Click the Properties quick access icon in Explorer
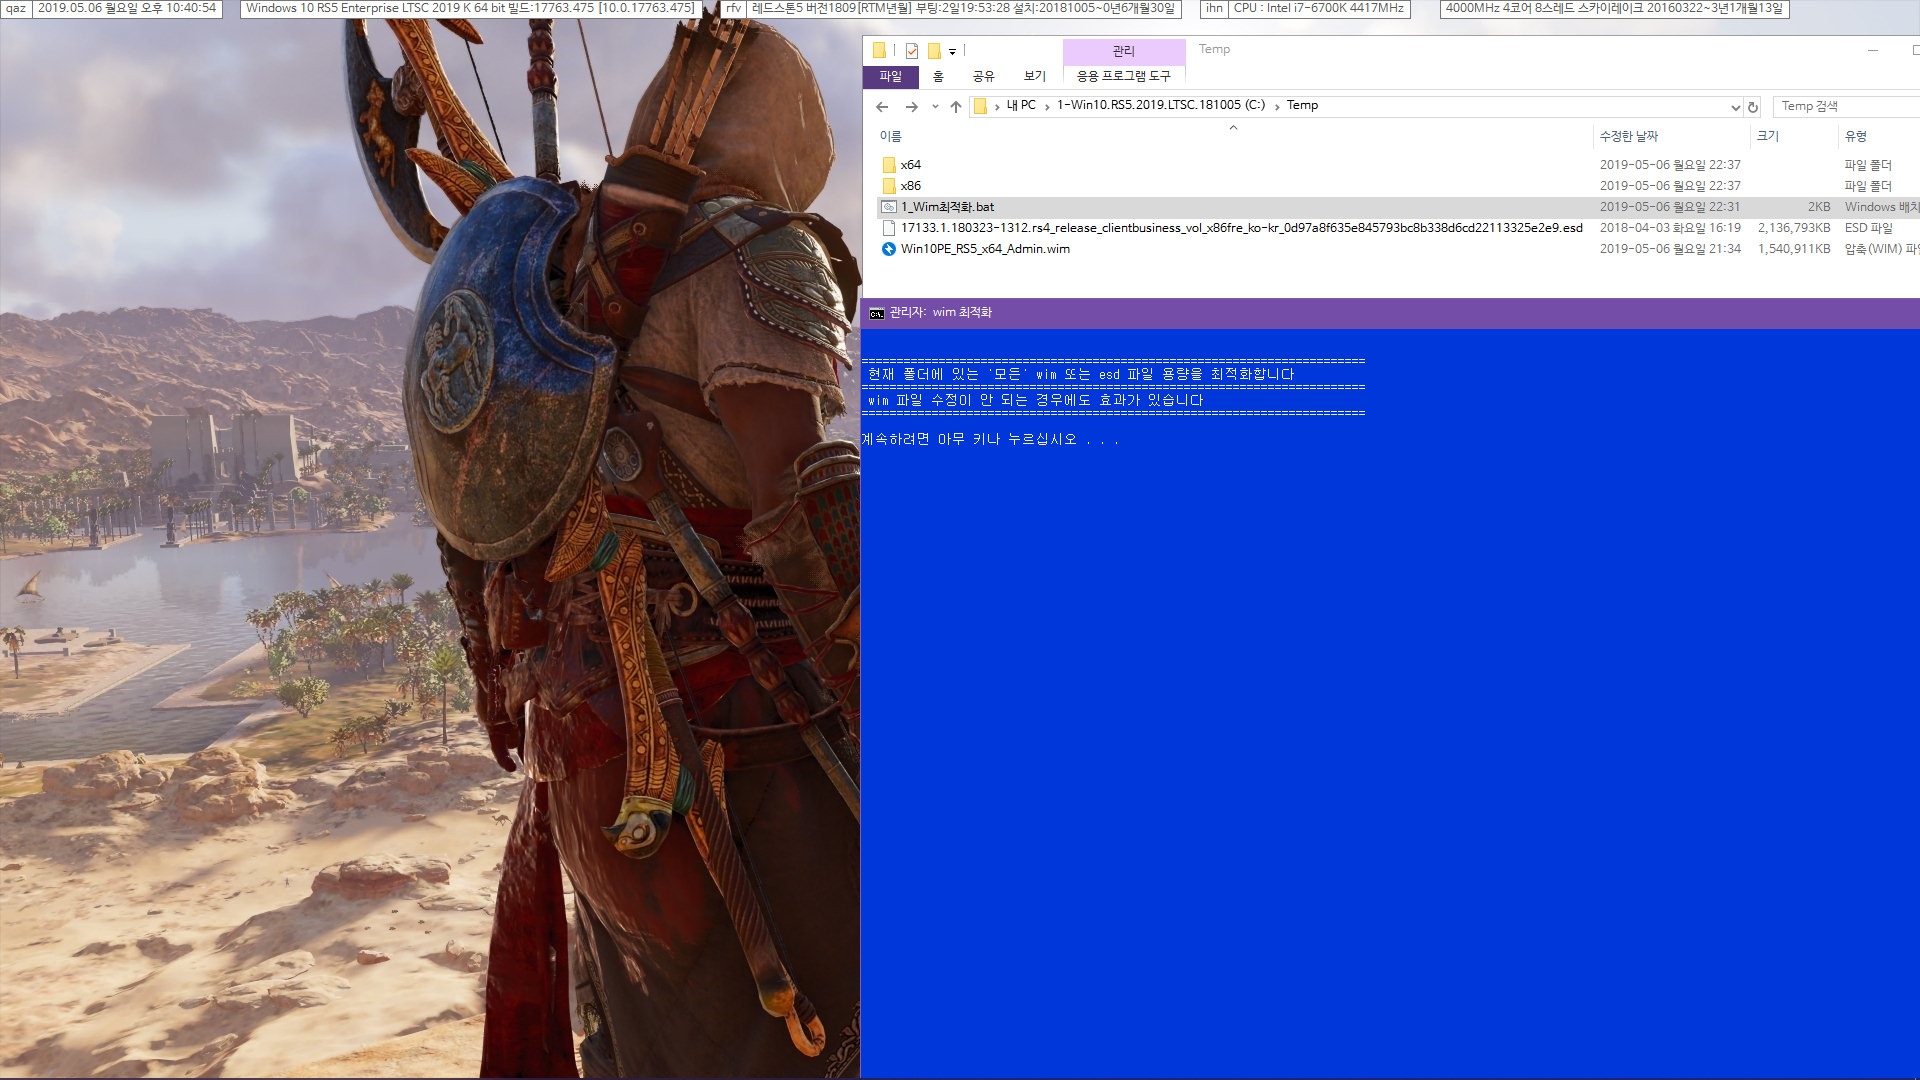Screen dimensions: 1920x1080 [911, 51]
